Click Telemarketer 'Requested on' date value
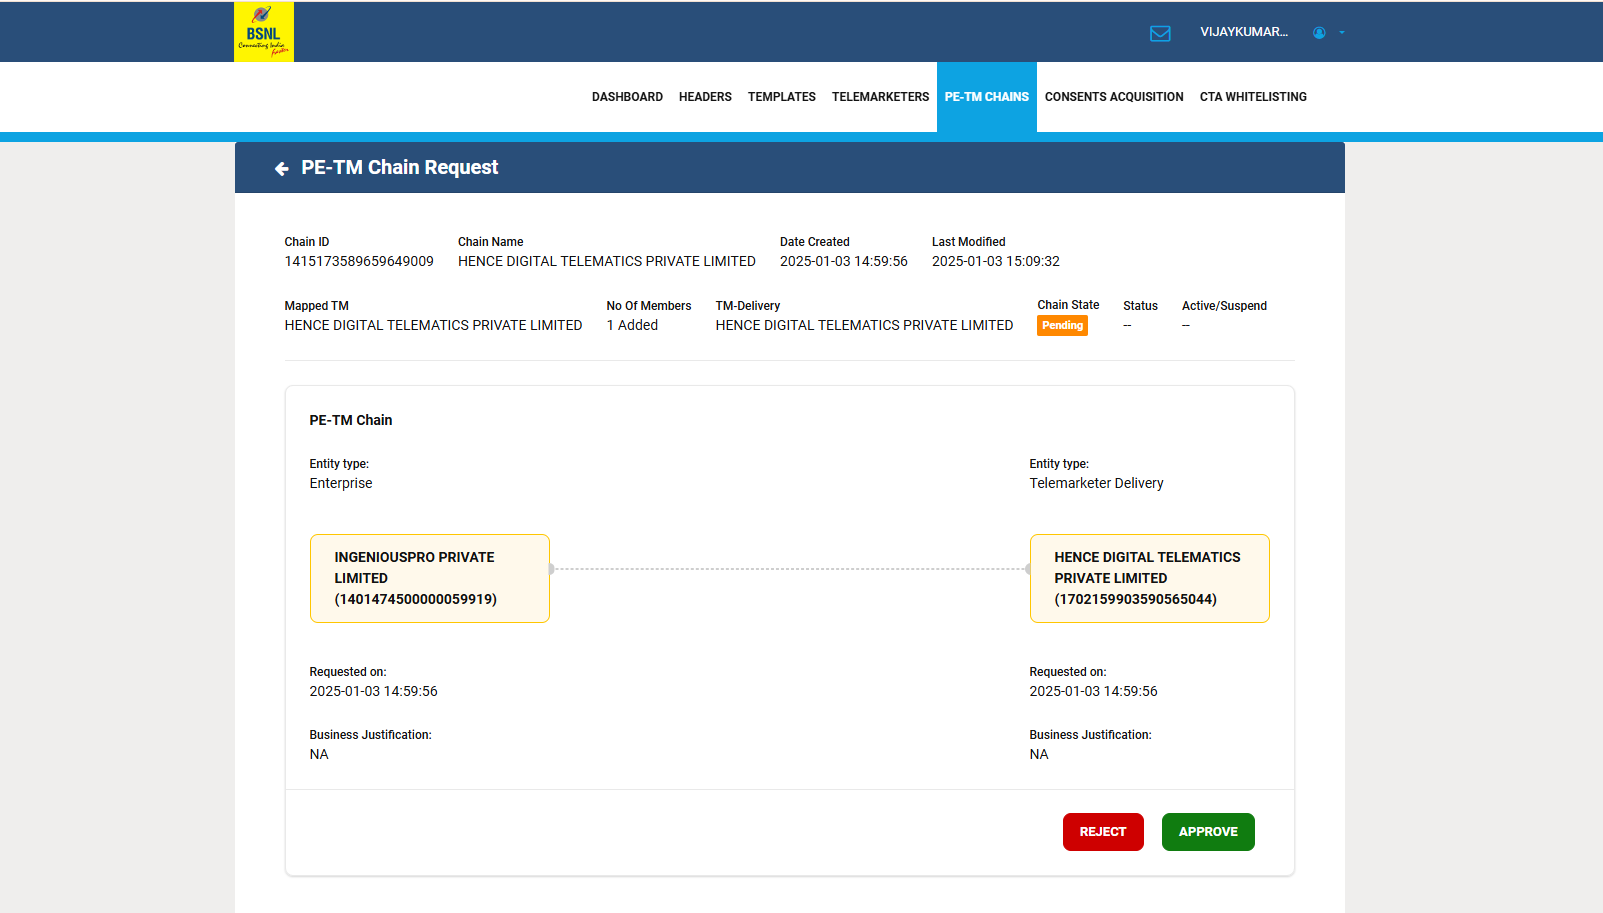The image size is (1603, 913). tap(1093, 691)
